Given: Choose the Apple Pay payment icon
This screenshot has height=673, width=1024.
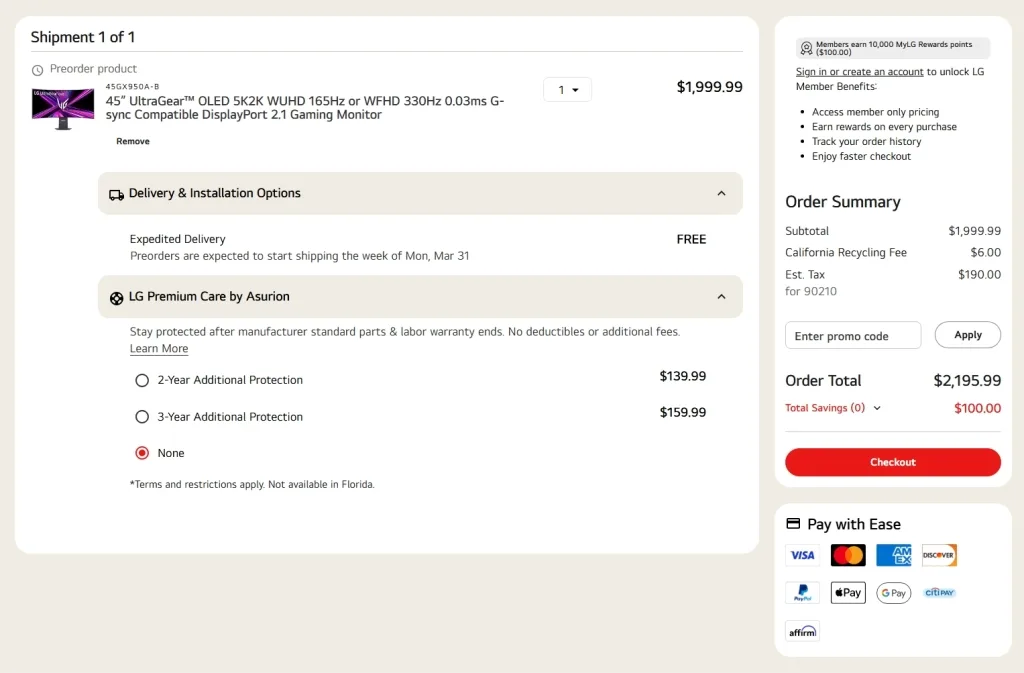Looking at the screenshot, I should 847,592.
